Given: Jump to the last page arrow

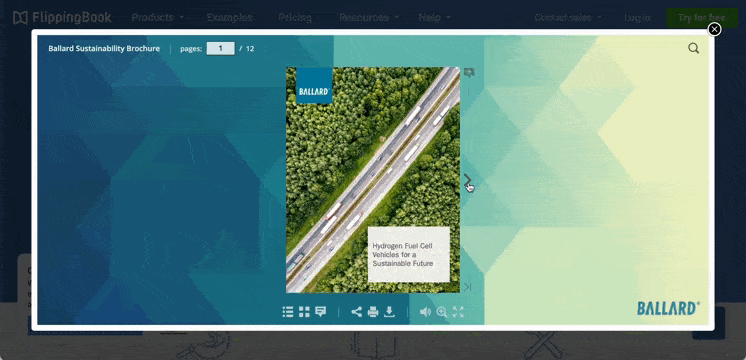Looking at the screenshot, I should point(468,286).
